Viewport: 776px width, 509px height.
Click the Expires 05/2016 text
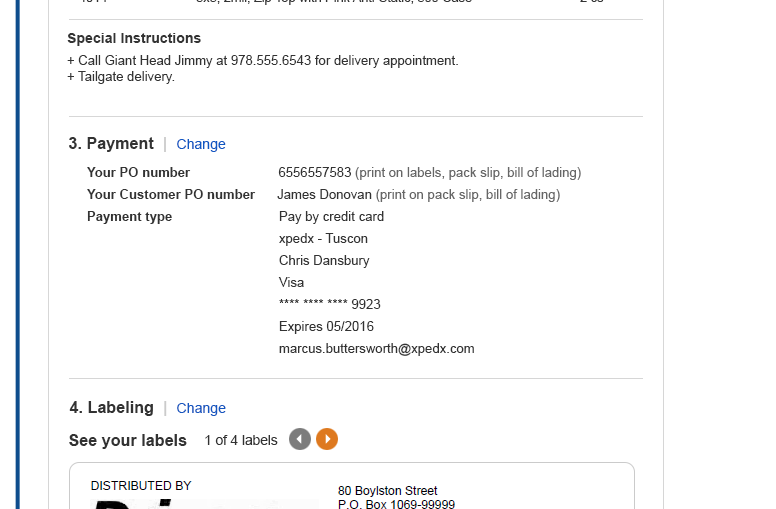[326, 326]
